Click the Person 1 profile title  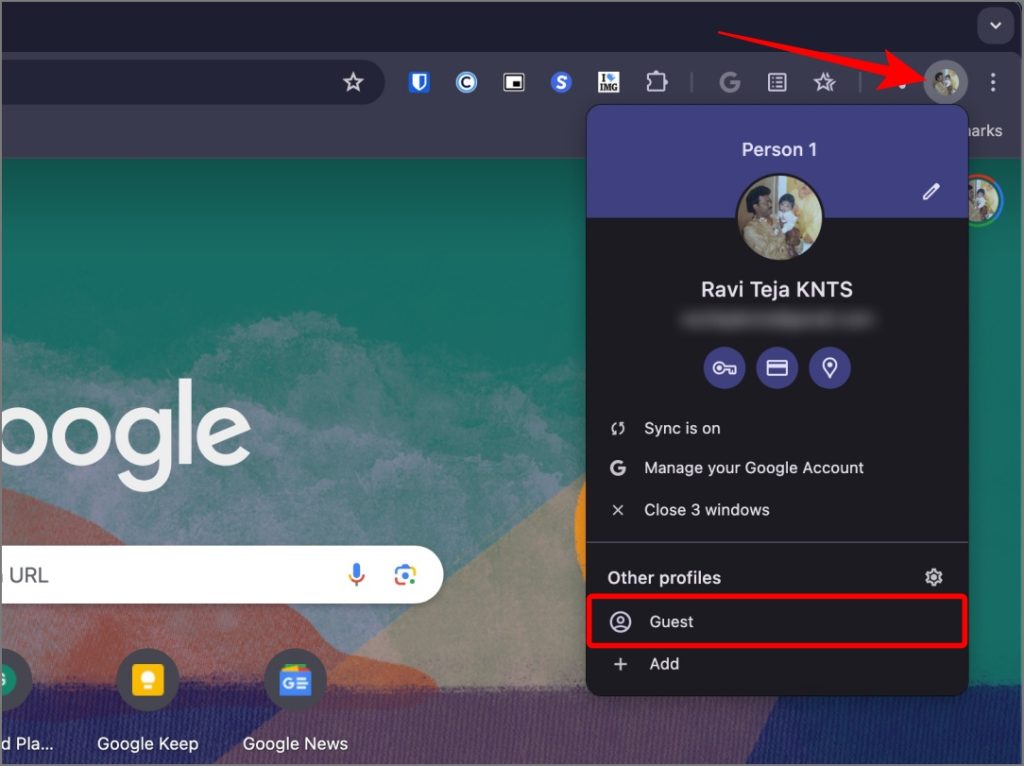779,150
